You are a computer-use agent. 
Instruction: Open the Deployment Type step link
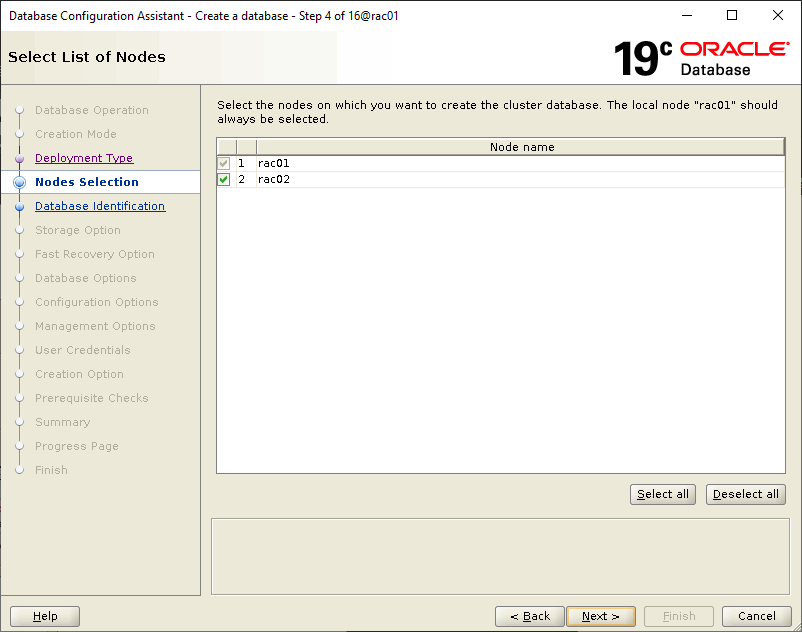click(84, 158)
